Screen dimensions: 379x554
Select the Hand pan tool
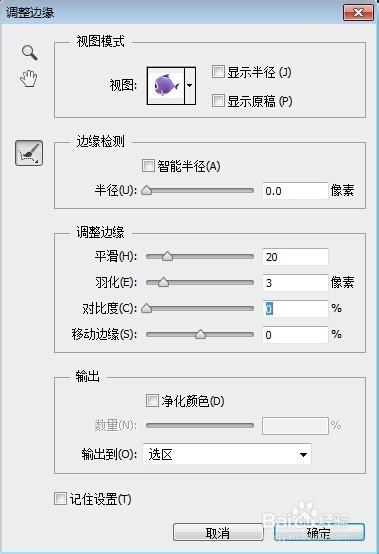click(29, 78)
